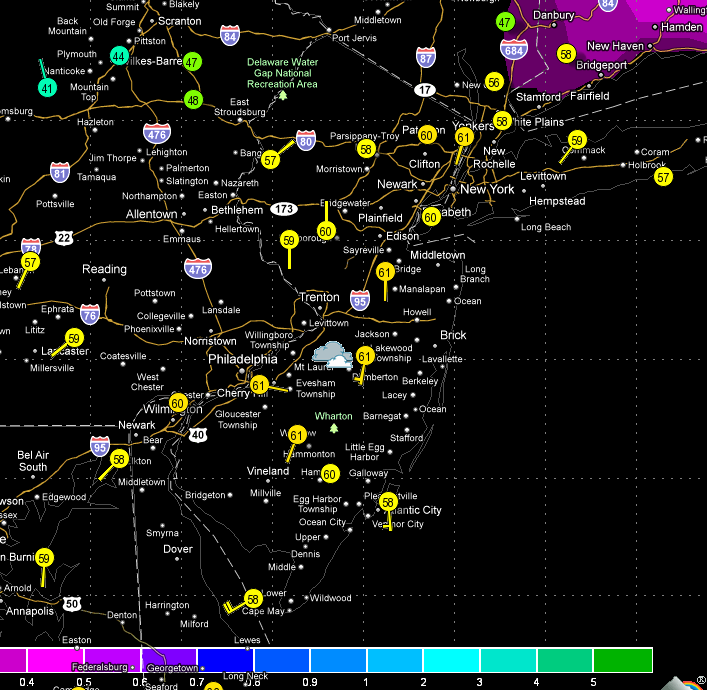Click the 58 station marker near Cape May
Viewport: 707px width, 690px height.
[253, 598]
